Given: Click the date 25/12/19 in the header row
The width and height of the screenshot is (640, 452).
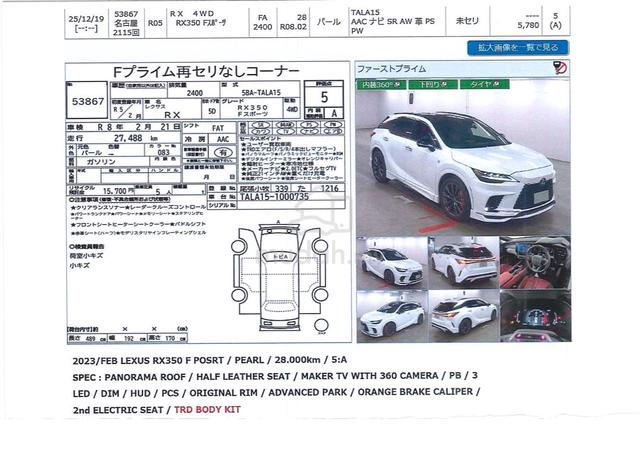Looking at the screenshot, I should tap(86, 19).
